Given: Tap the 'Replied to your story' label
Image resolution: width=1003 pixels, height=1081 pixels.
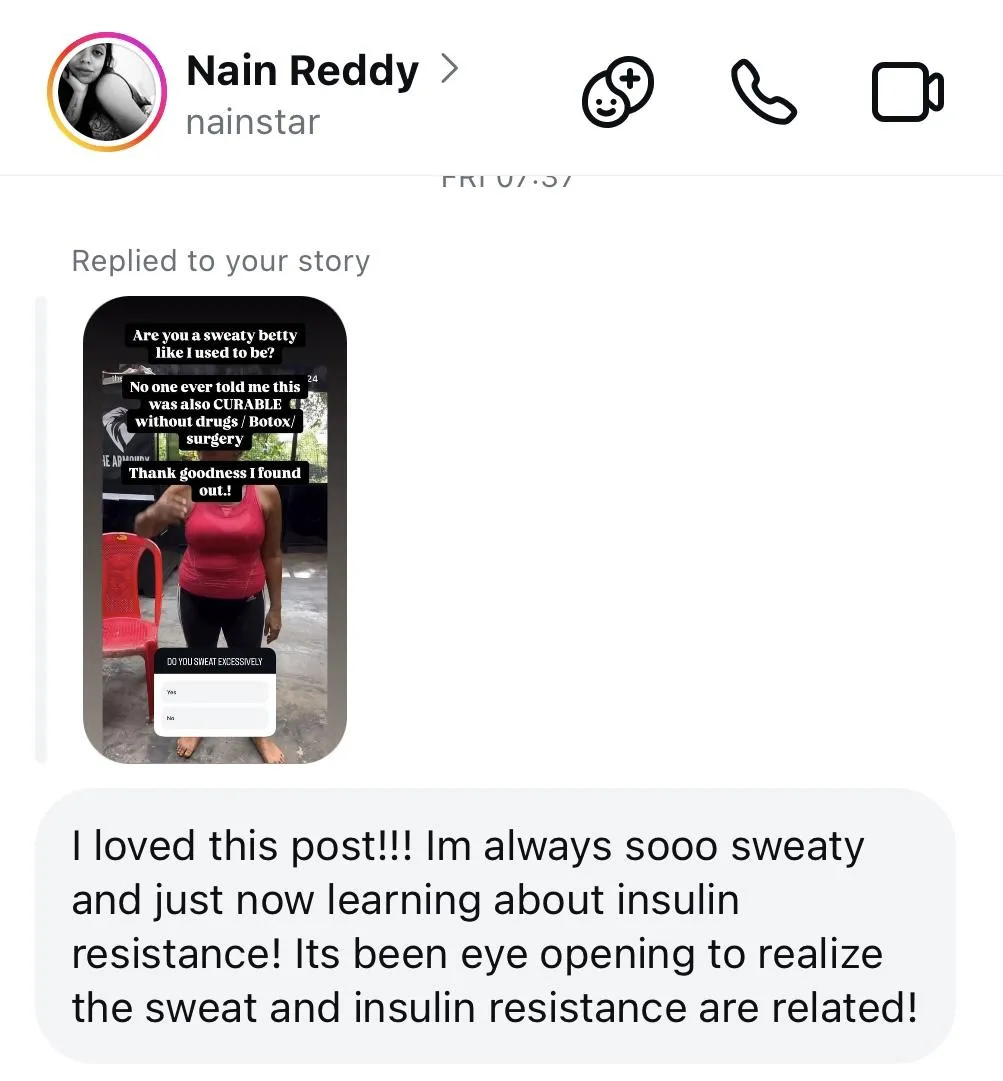Looking at the screenshot, I should pos(221,261).
